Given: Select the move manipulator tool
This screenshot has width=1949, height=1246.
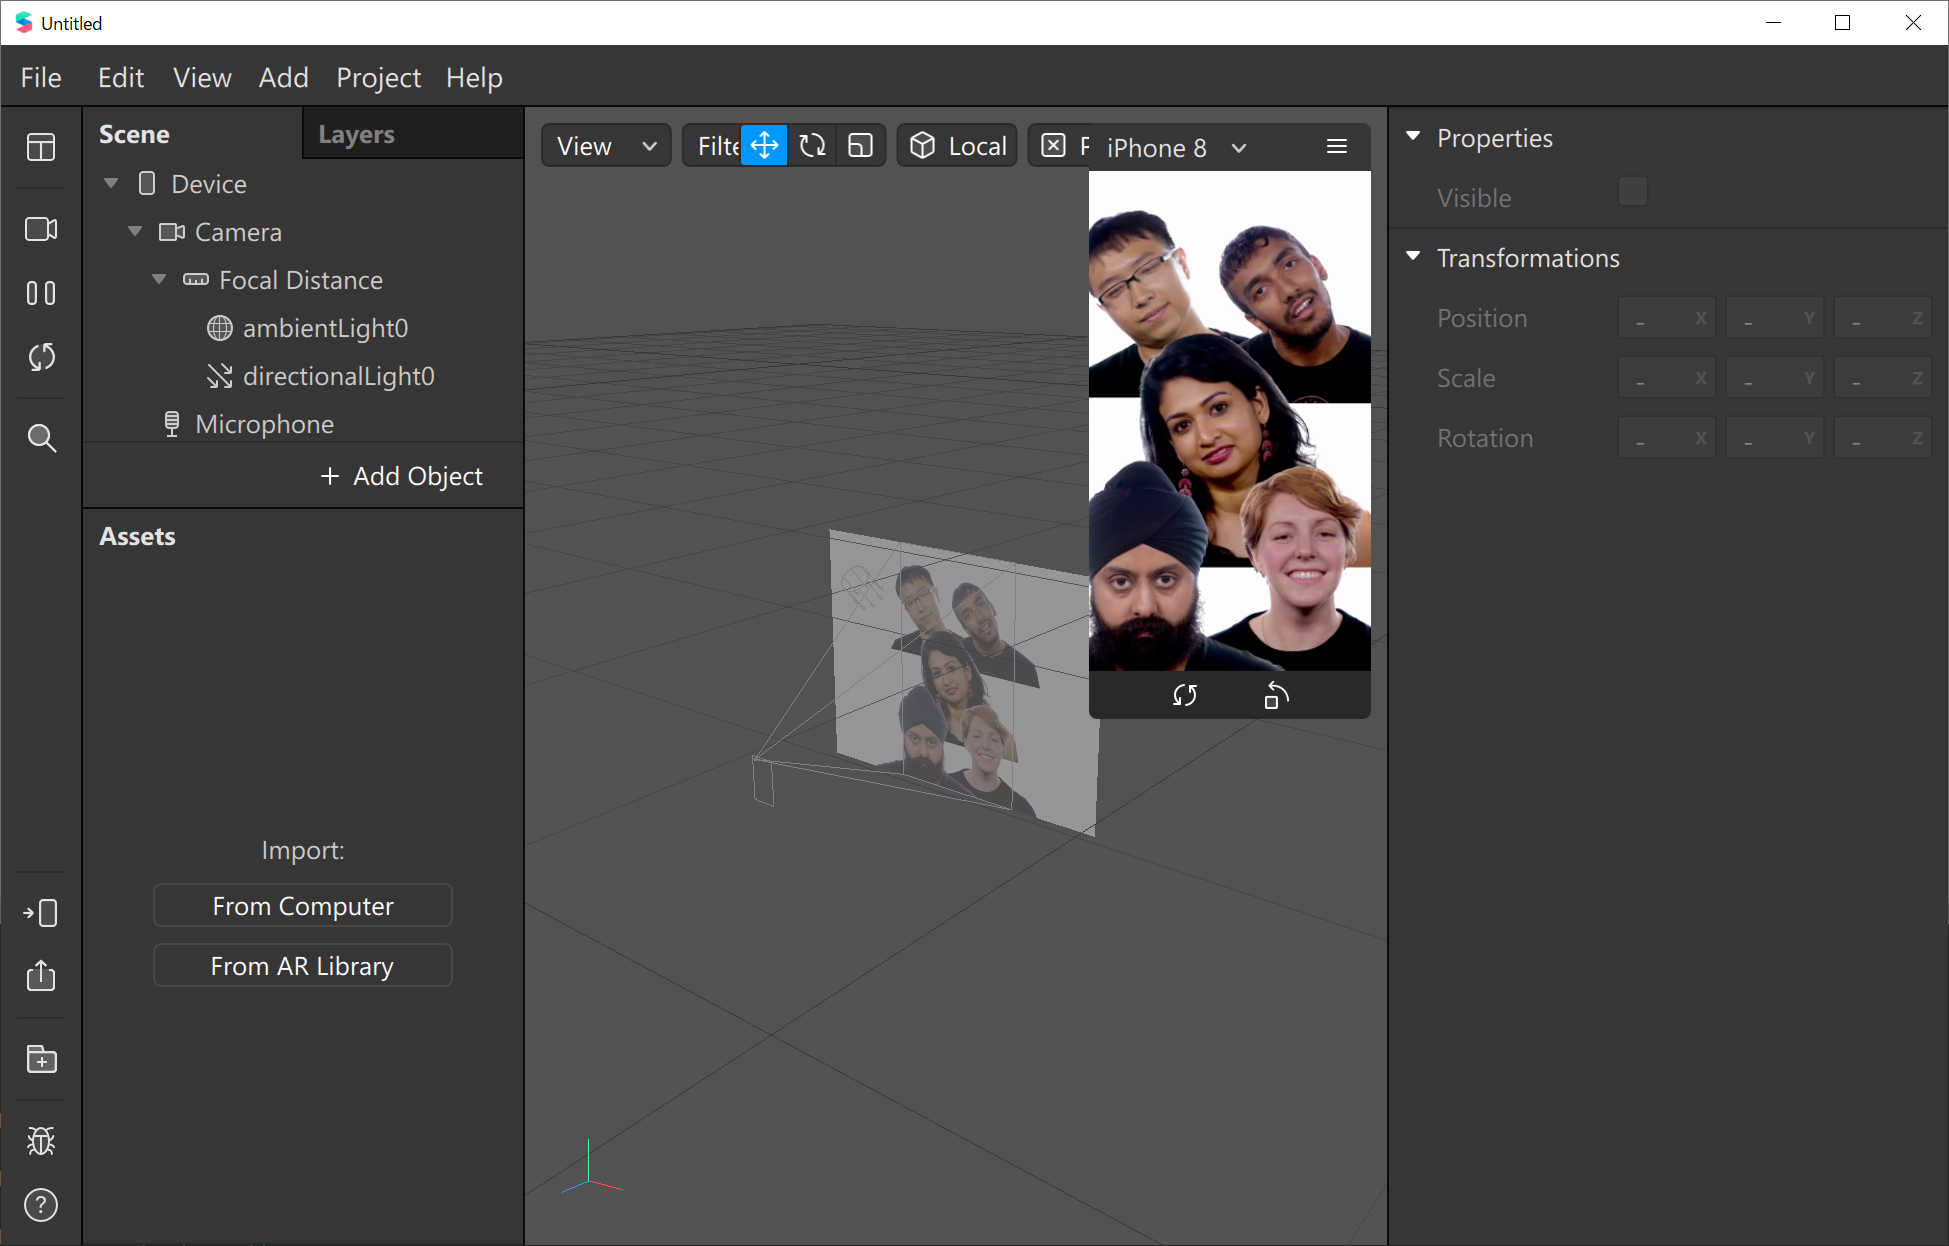Looking at the screenshot, I should tap(764, 146).
